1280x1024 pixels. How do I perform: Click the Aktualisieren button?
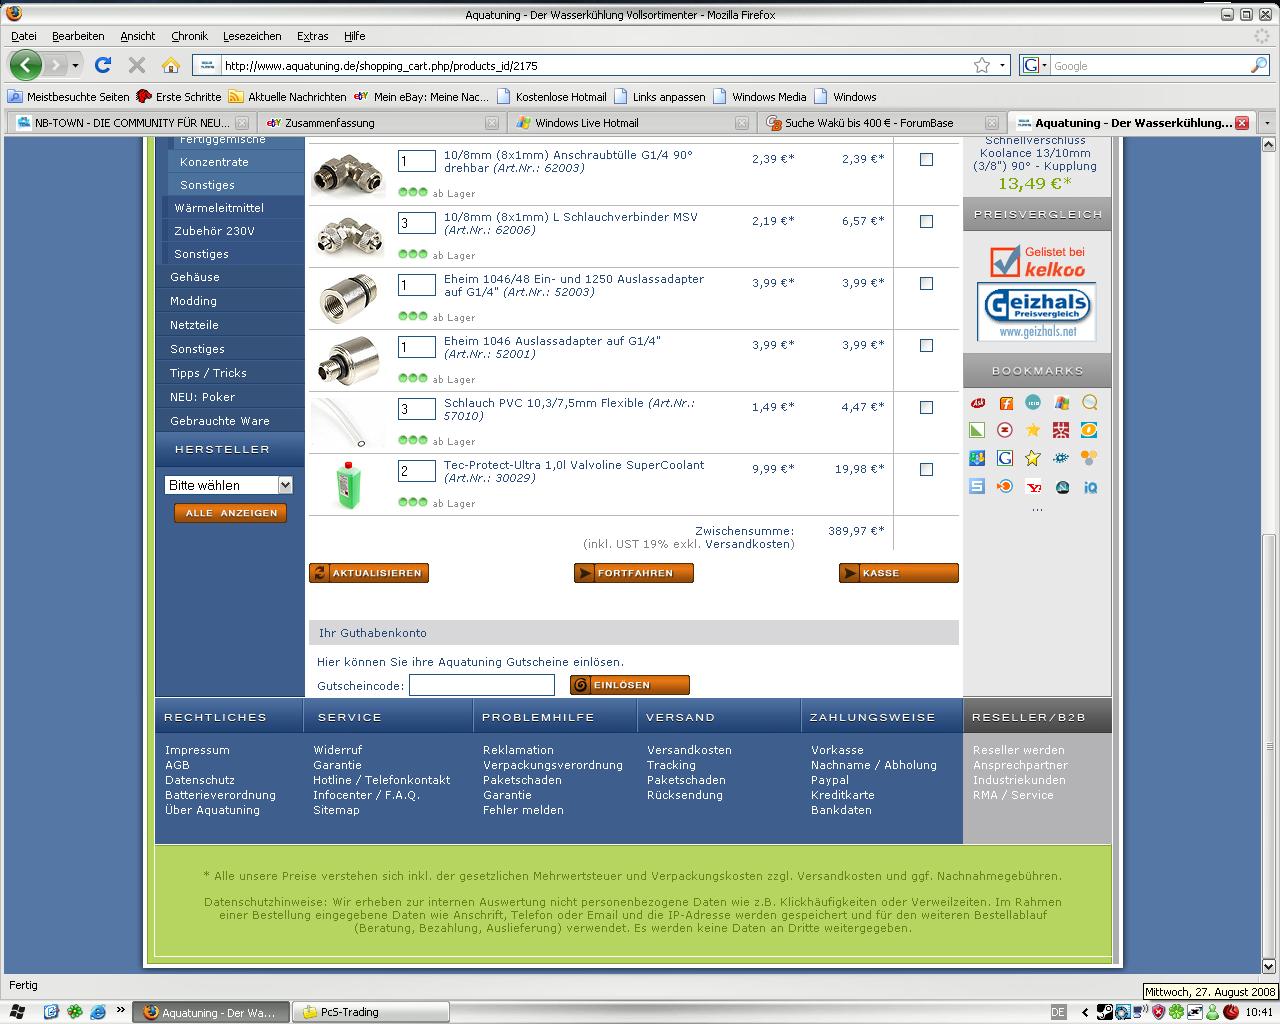tap(369, 573)
